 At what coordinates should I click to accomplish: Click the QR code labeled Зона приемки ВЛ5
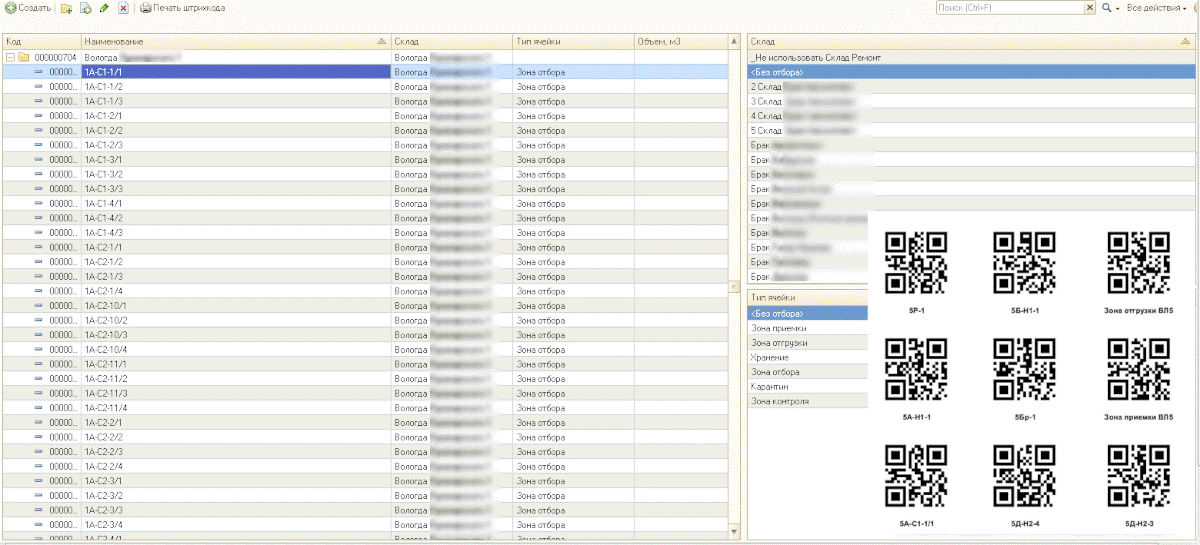[x=1139, y=369]
